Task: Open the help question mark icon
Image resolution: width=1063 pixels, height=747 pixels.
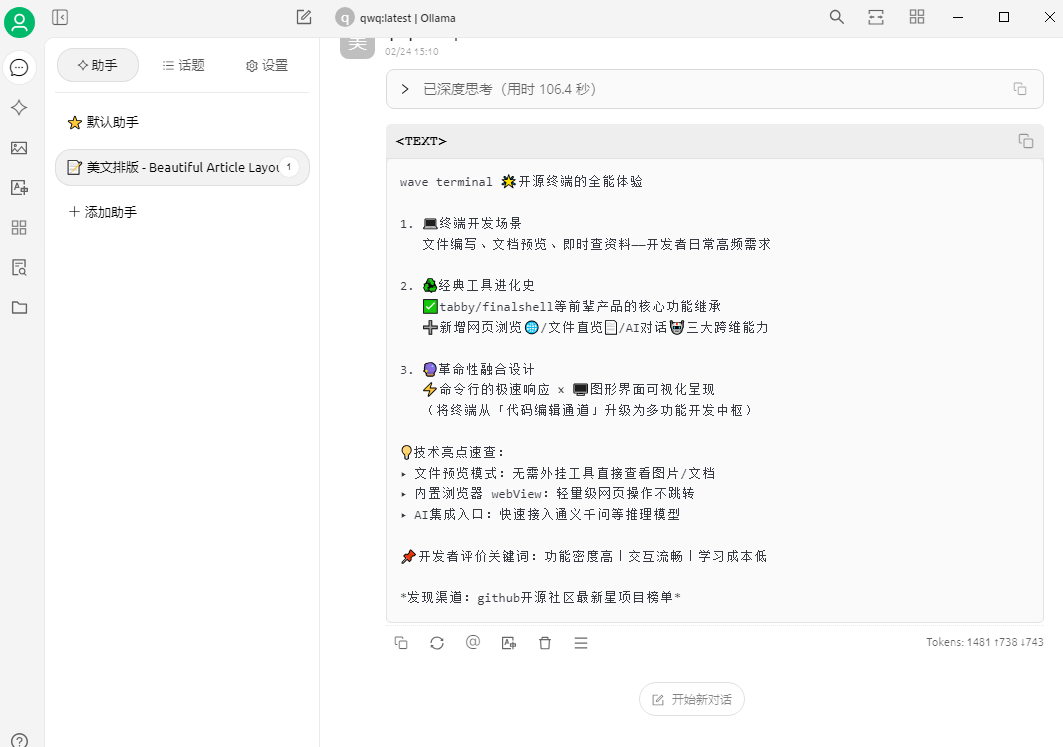Action: 19,741
